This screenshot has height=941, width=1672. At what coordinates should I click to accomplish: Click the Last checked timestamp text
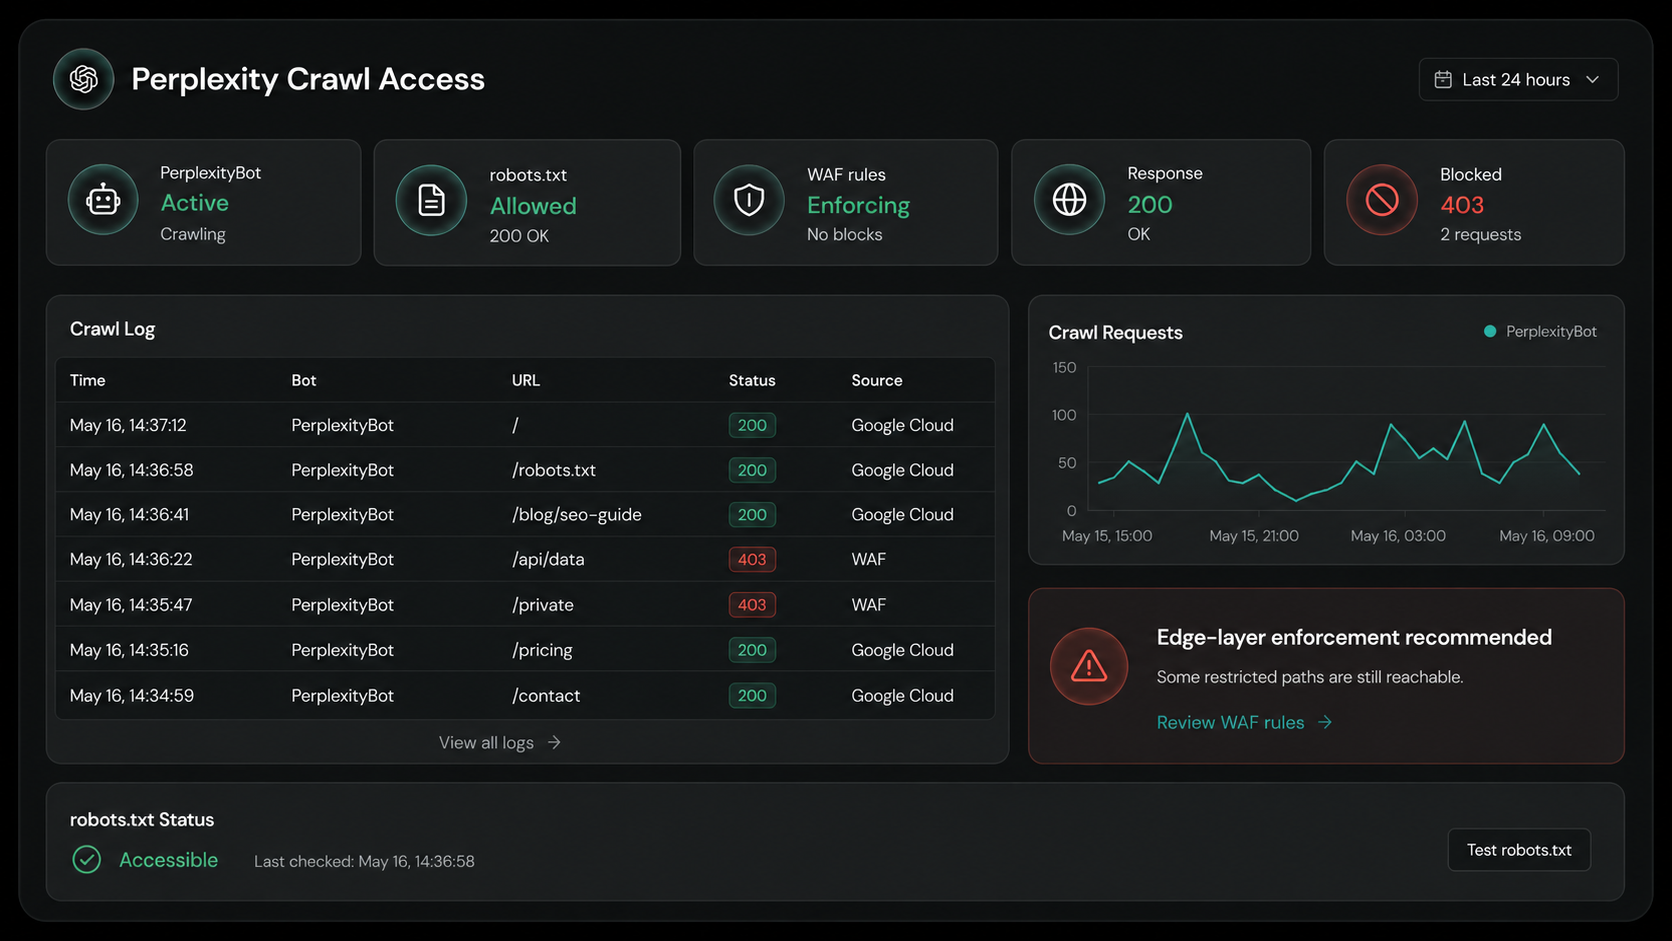pos(364,861)
